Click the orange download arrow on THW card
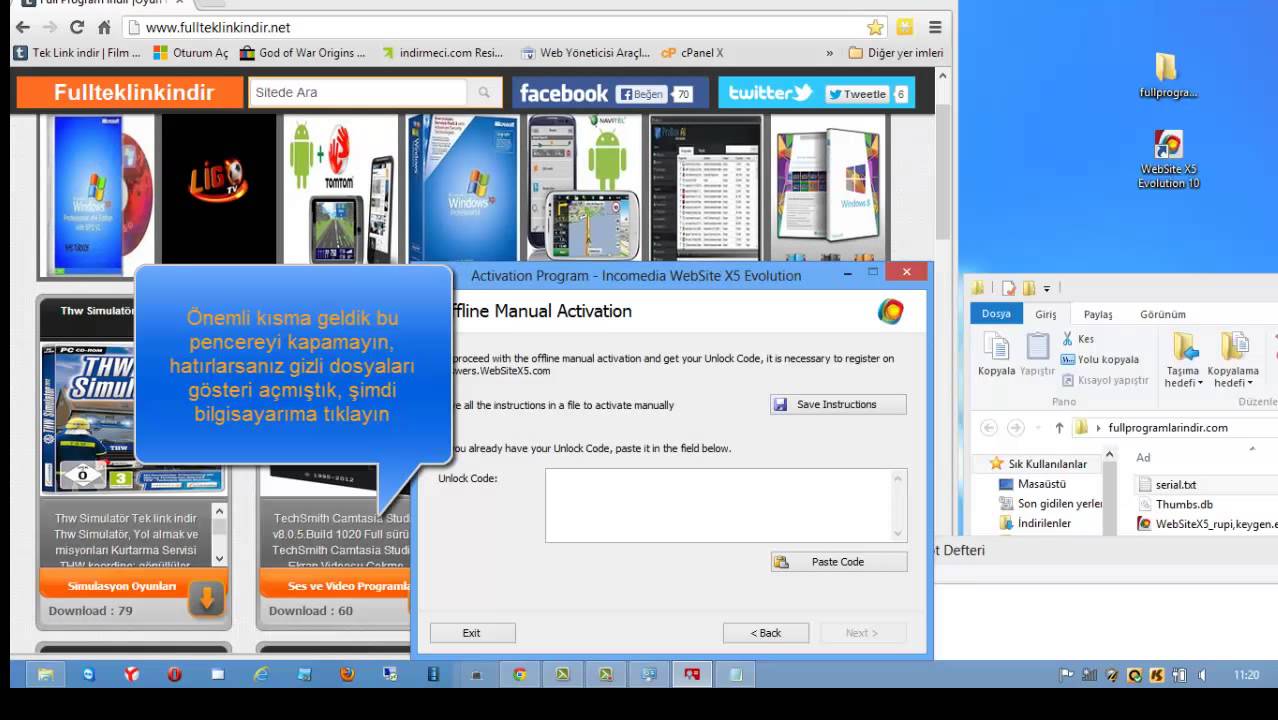The image size is (1278, 720). click(206, 598)
